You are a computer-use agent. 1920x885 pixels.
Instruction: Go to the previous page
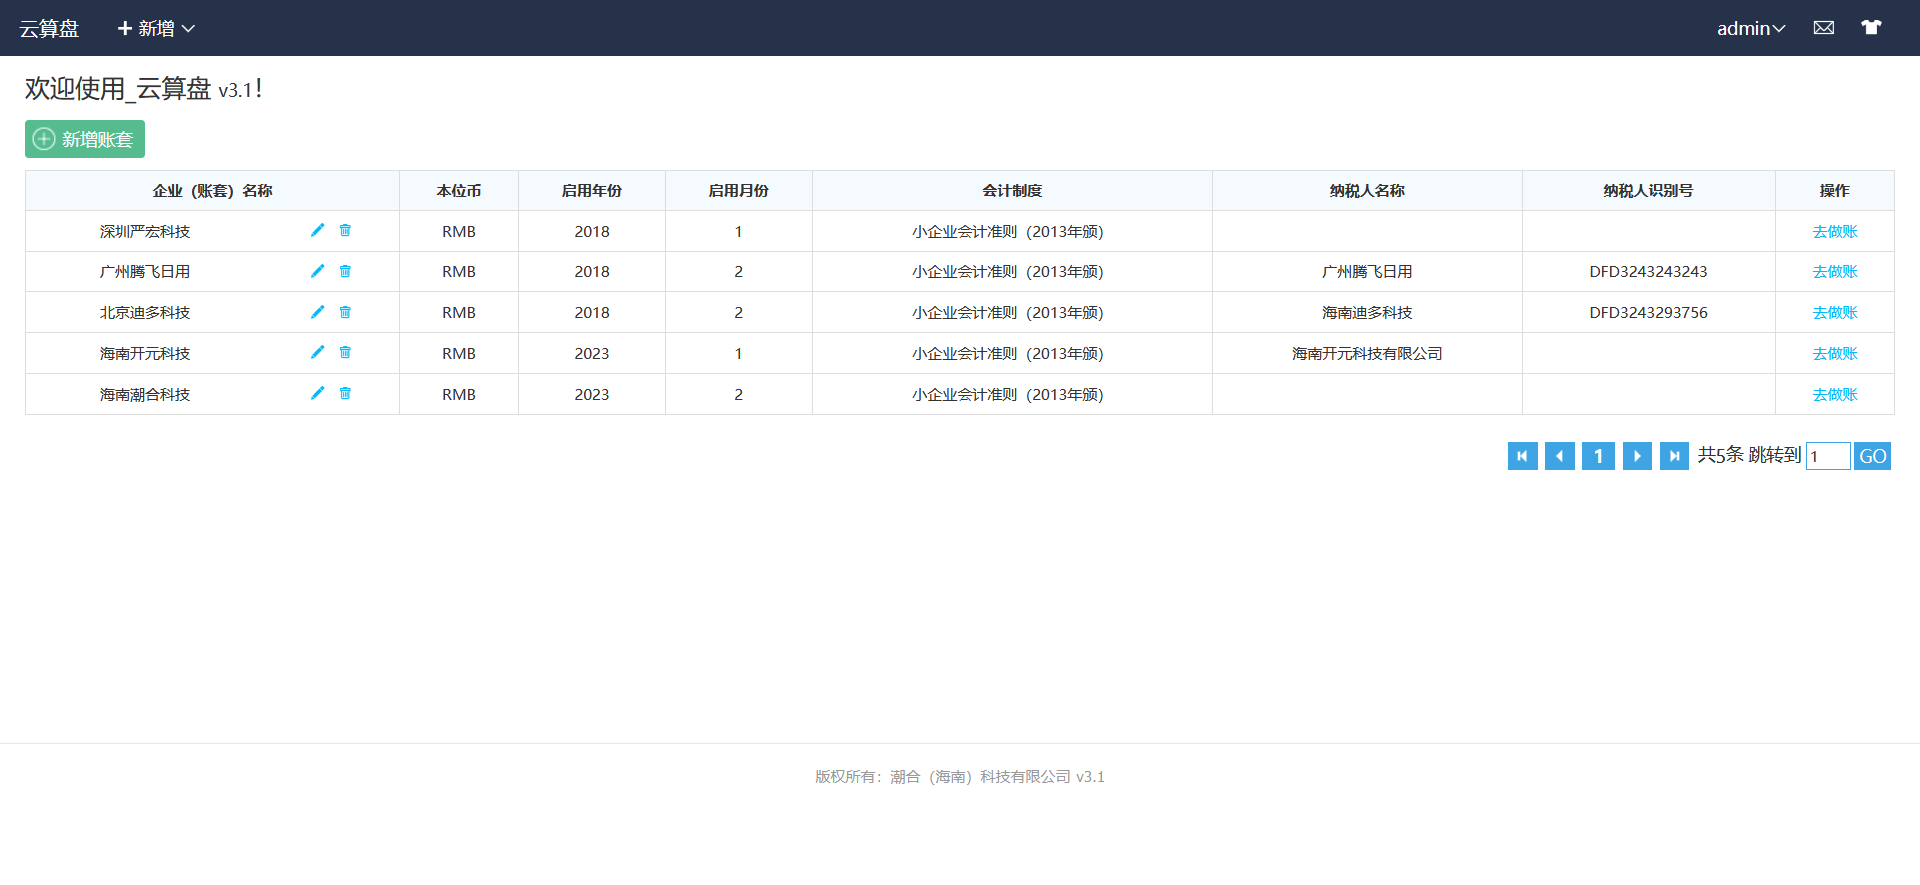(1559, 456)
